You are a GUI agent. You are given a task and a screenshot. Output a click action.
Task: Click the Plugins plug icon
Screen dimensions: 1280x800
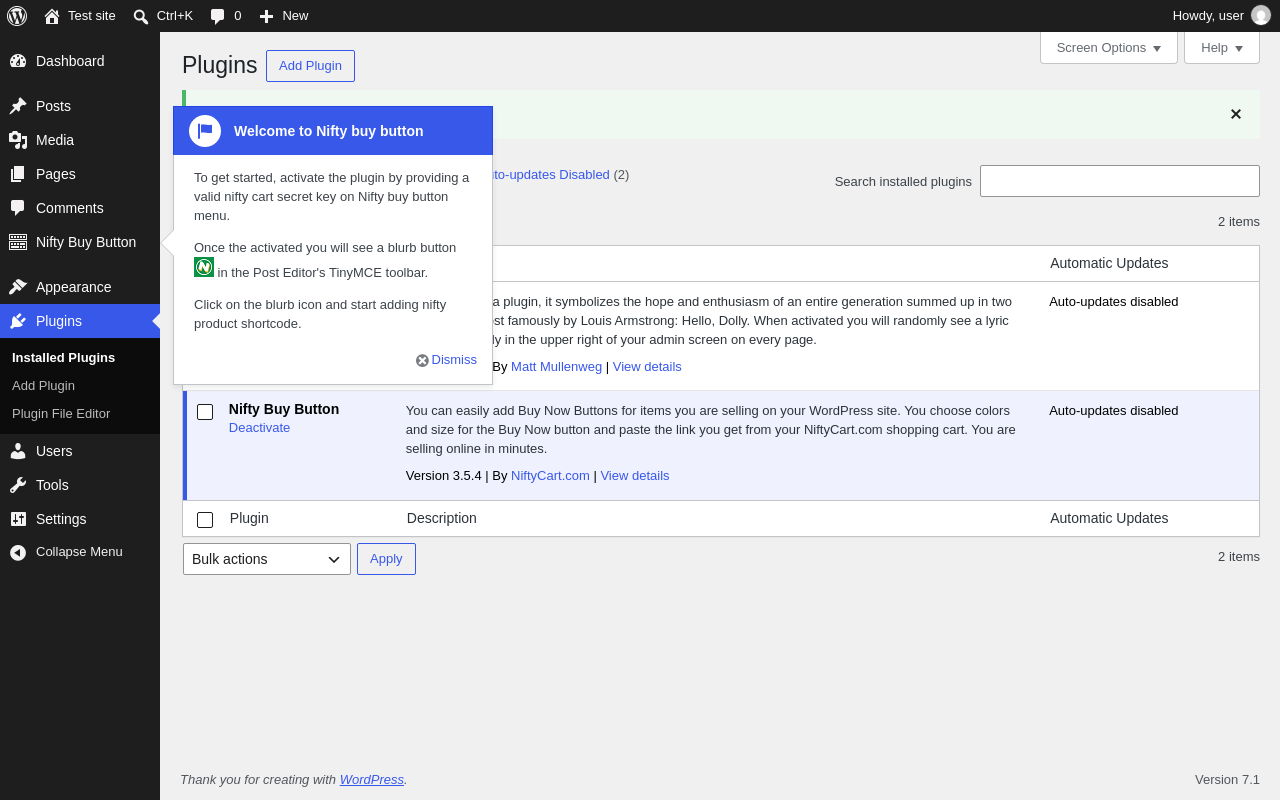[18, 321]
